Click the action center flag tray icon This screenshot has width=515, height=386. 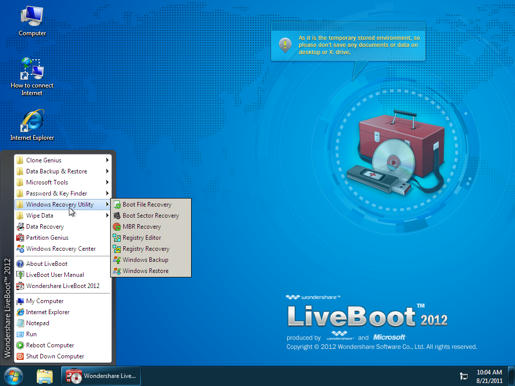tap(464, 376)
